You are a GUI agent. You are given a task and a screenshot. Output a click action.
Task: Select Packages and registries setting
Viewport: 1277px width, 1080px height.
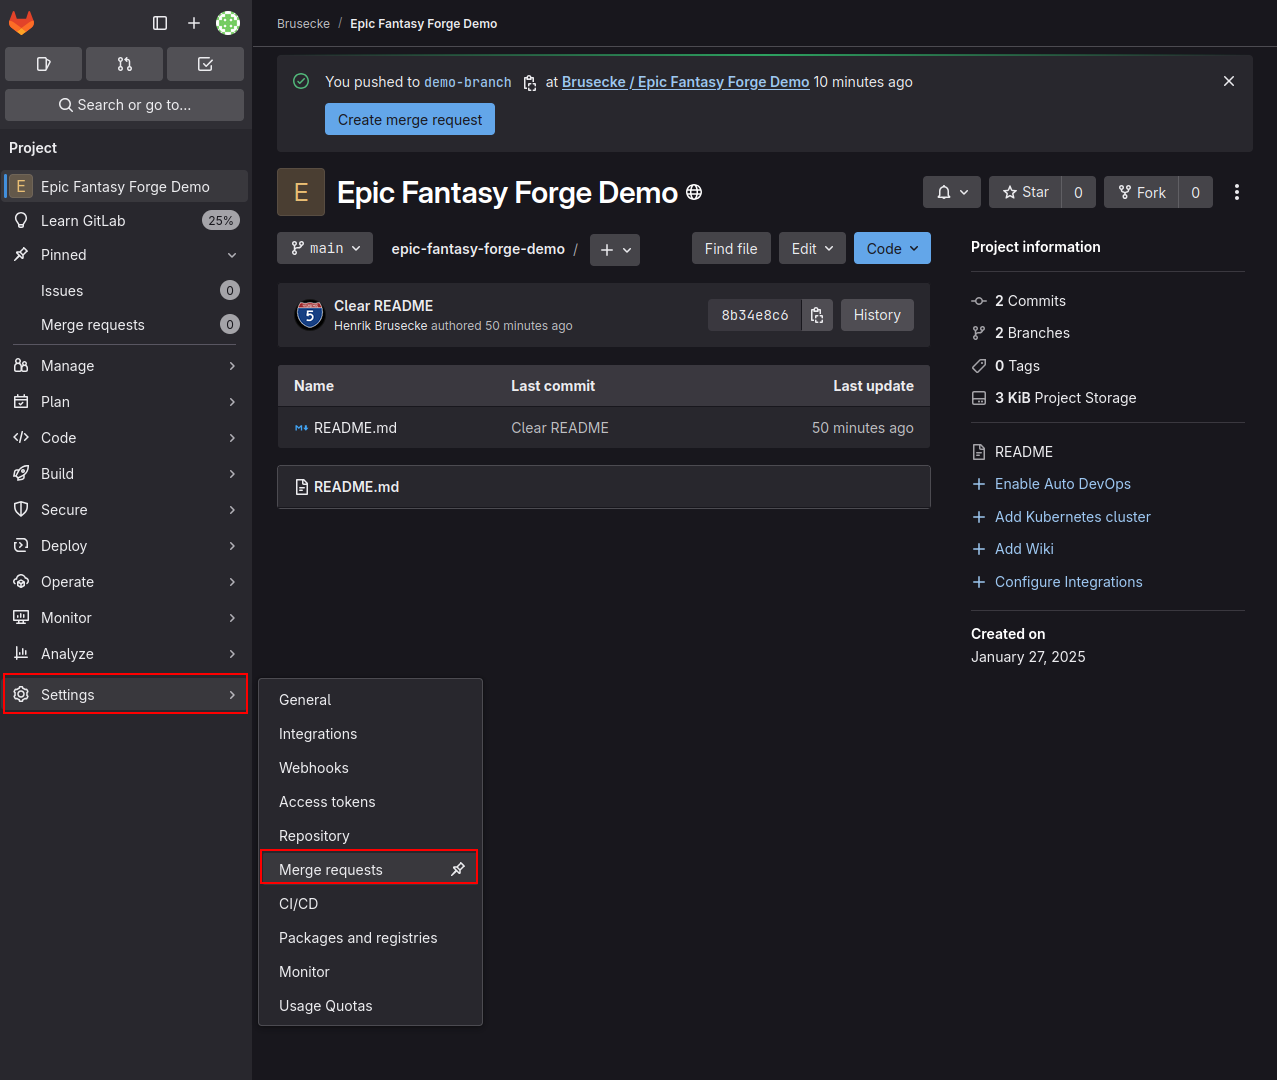pyautogui.click(x=370, y=938)
